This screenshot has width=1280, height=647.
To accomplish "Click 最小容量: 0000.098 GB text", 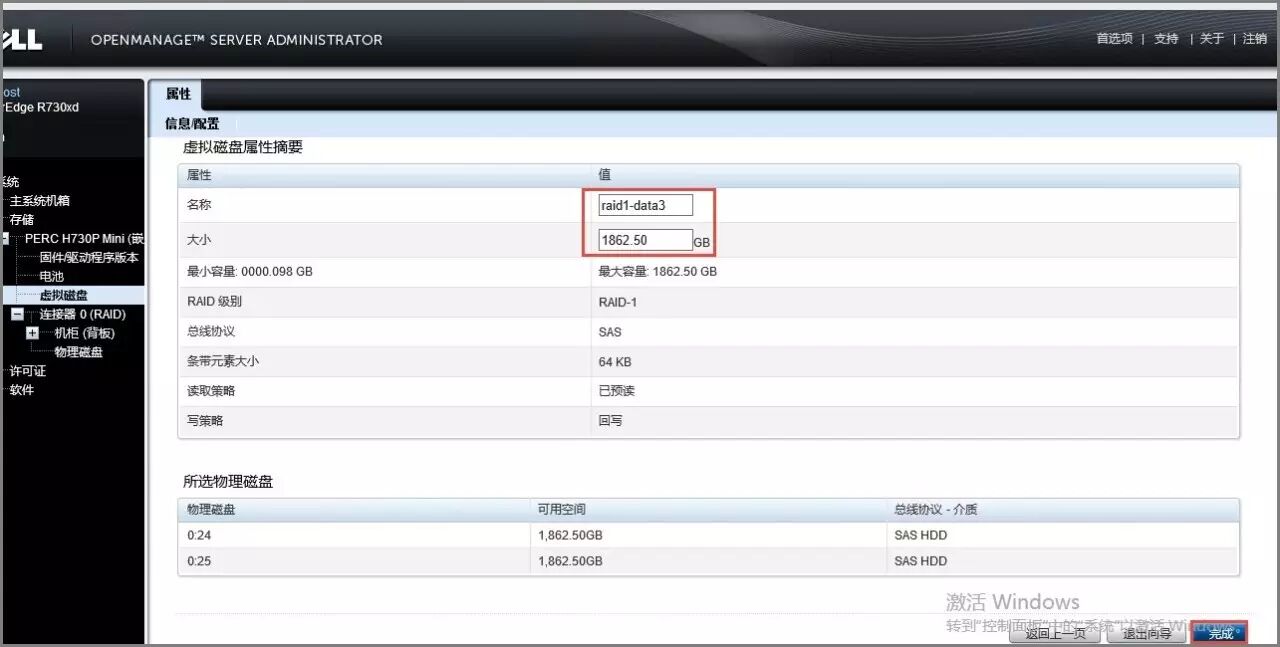I will pos(250,272).
